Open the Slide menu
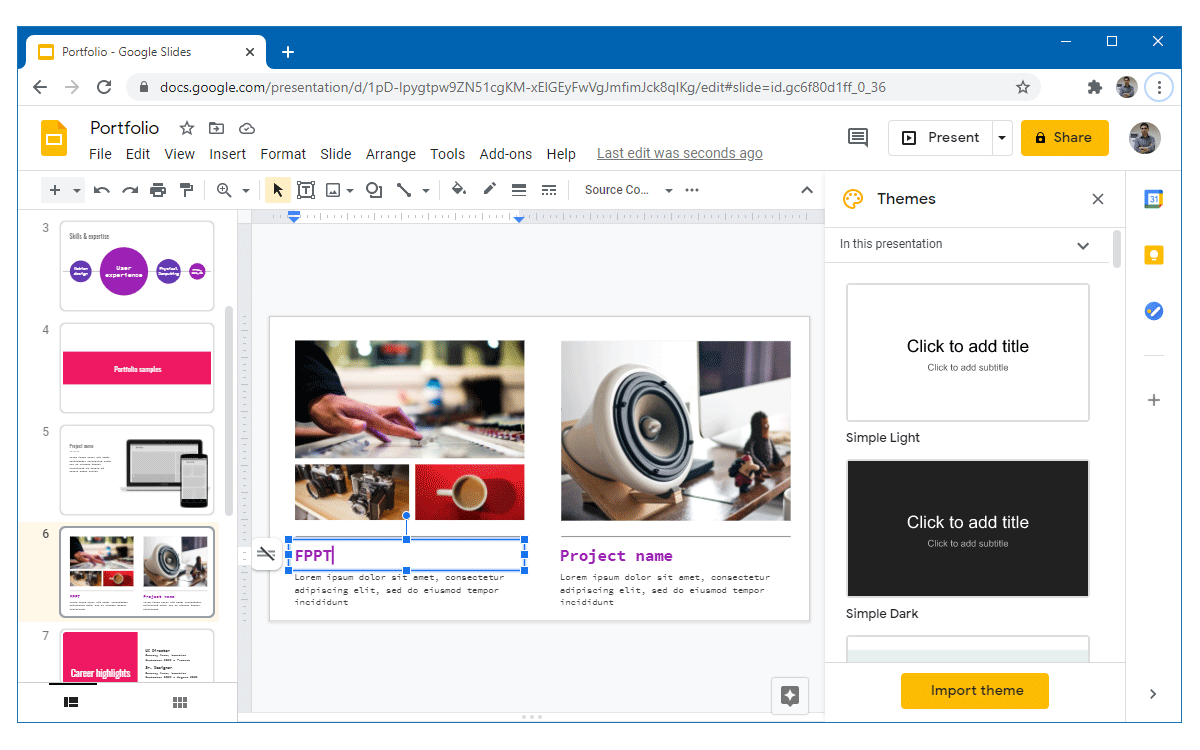Image resolution: width=1200 pixels, height=750 pixels. point(335,154)
